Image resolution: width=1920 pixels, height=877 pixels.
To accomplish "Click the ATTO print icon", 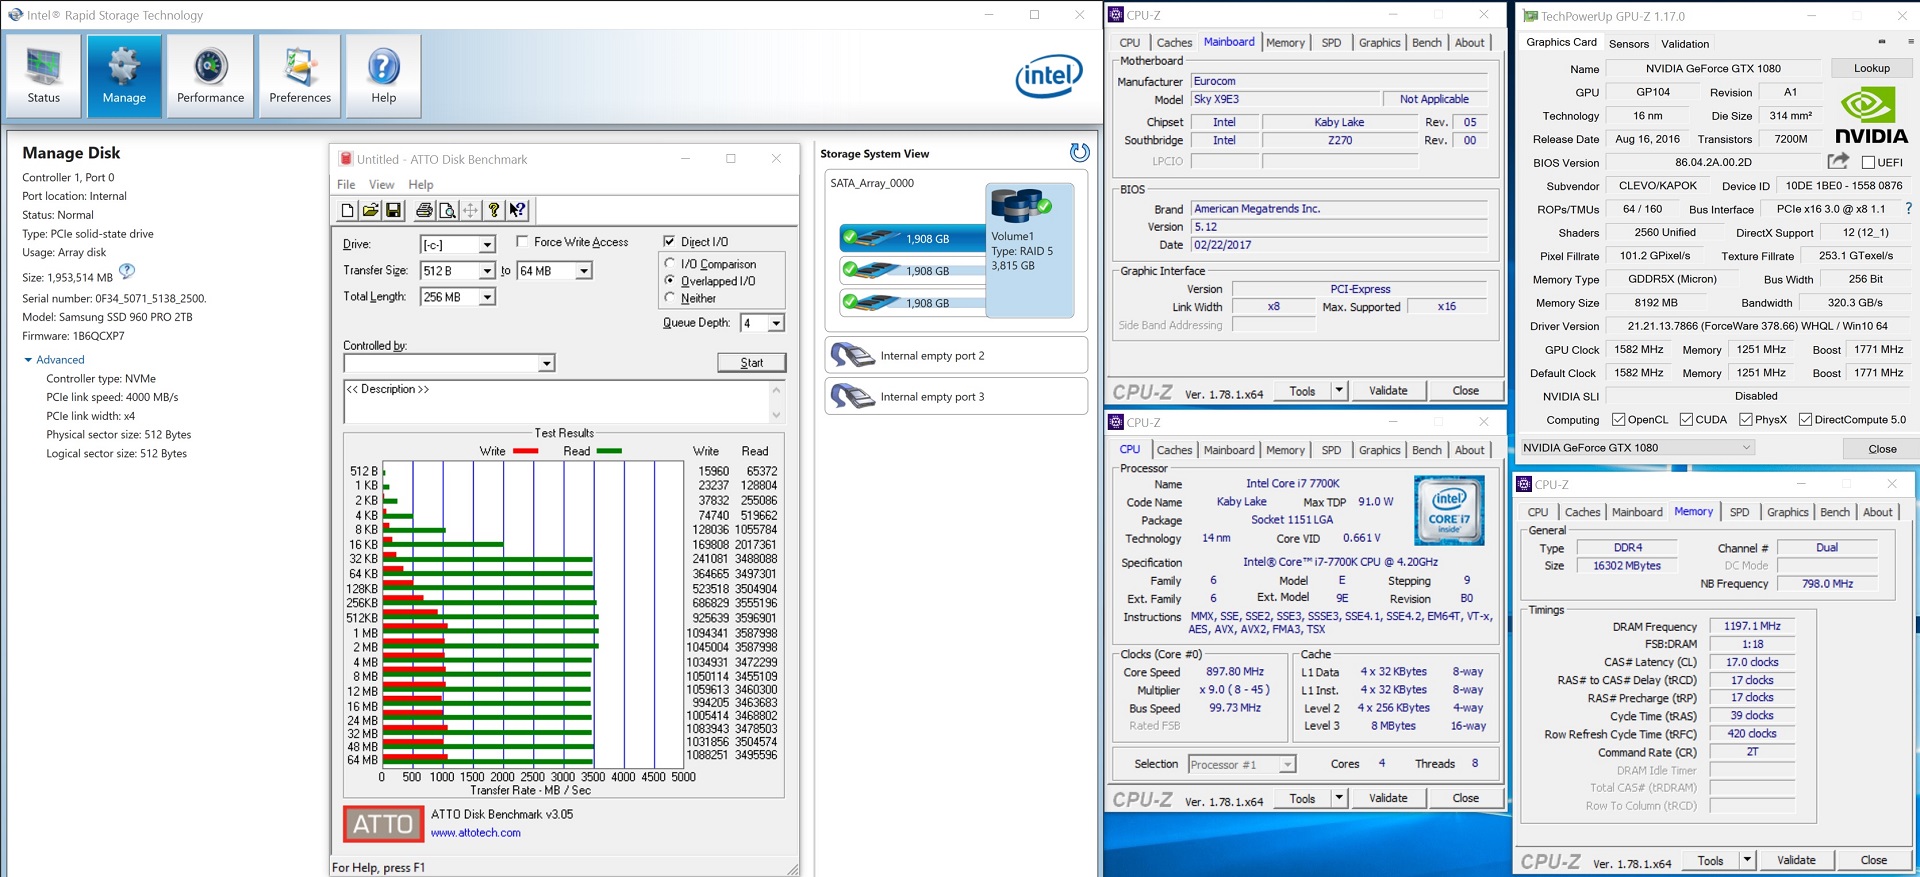I will point(424,210).
